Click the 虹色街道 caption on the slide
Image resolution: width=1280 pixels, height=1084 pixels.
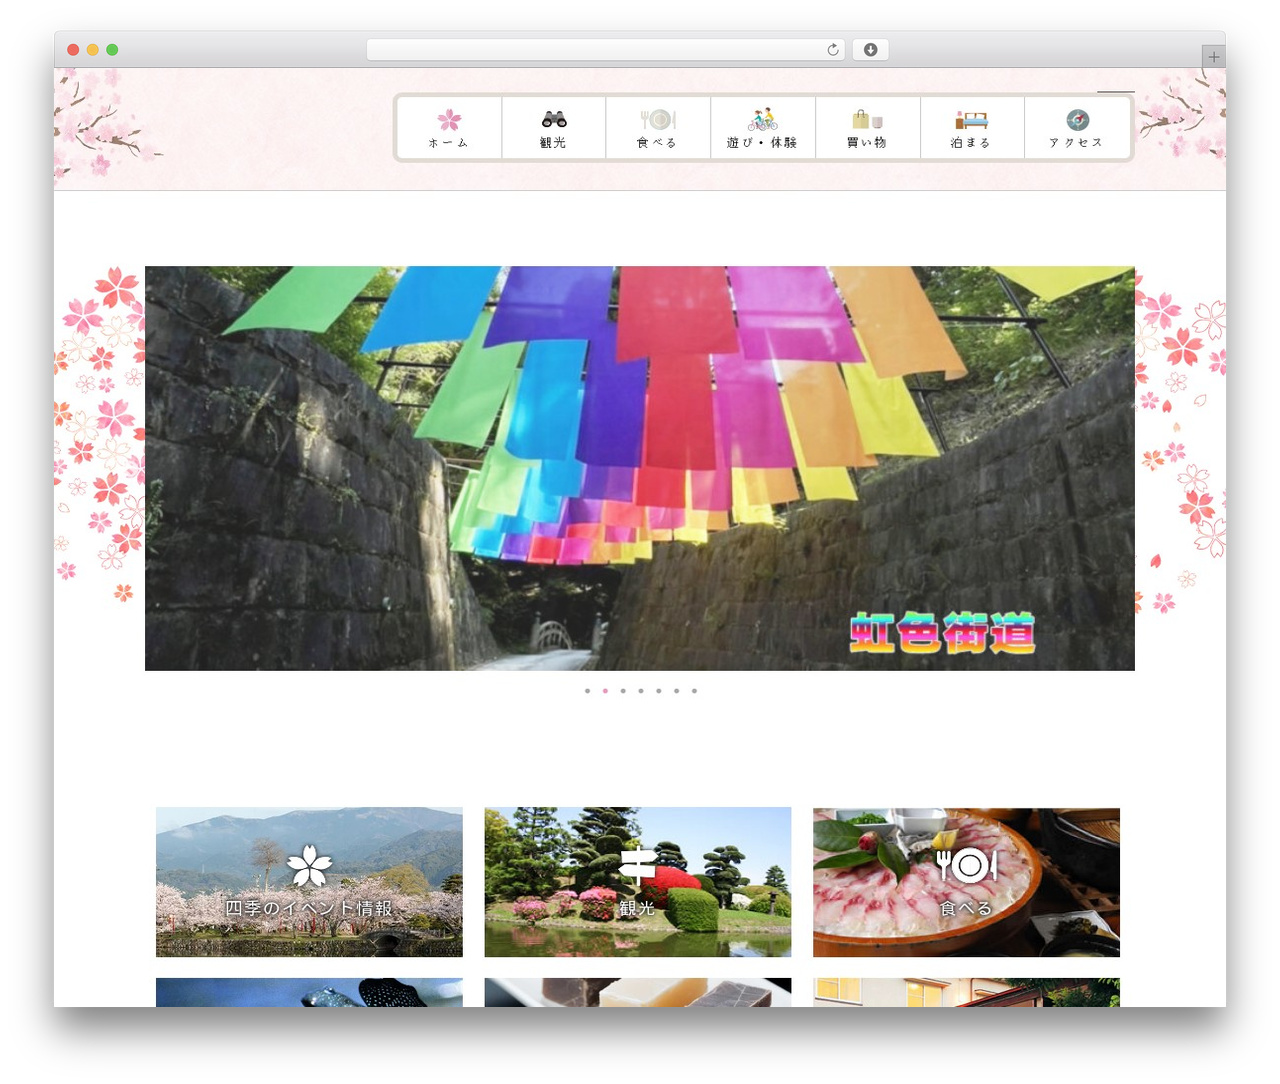pos(943,633)
